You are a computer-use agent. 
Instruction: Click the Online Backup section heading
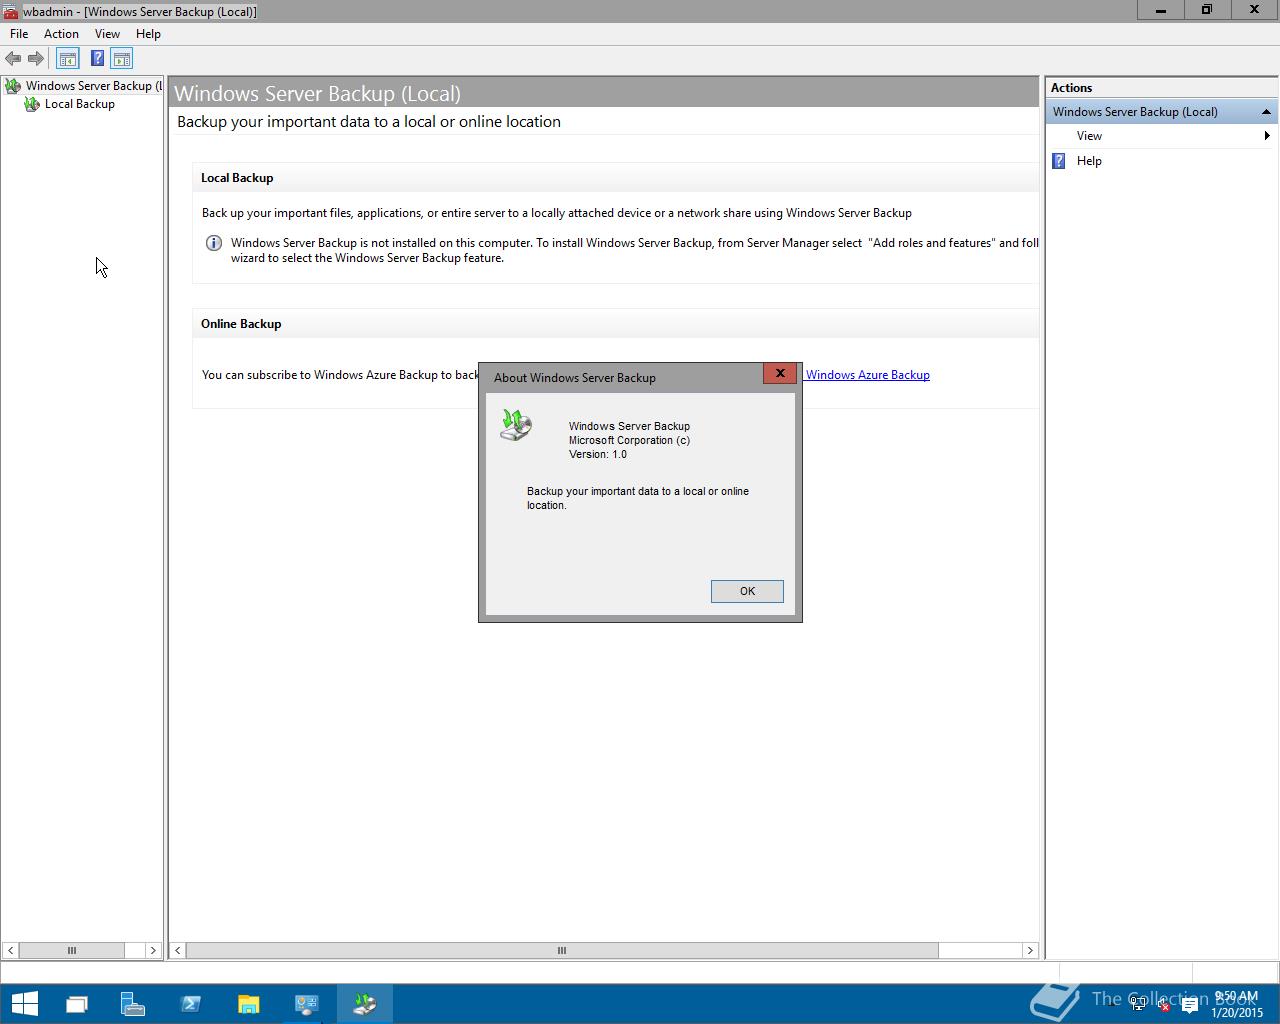241,324
